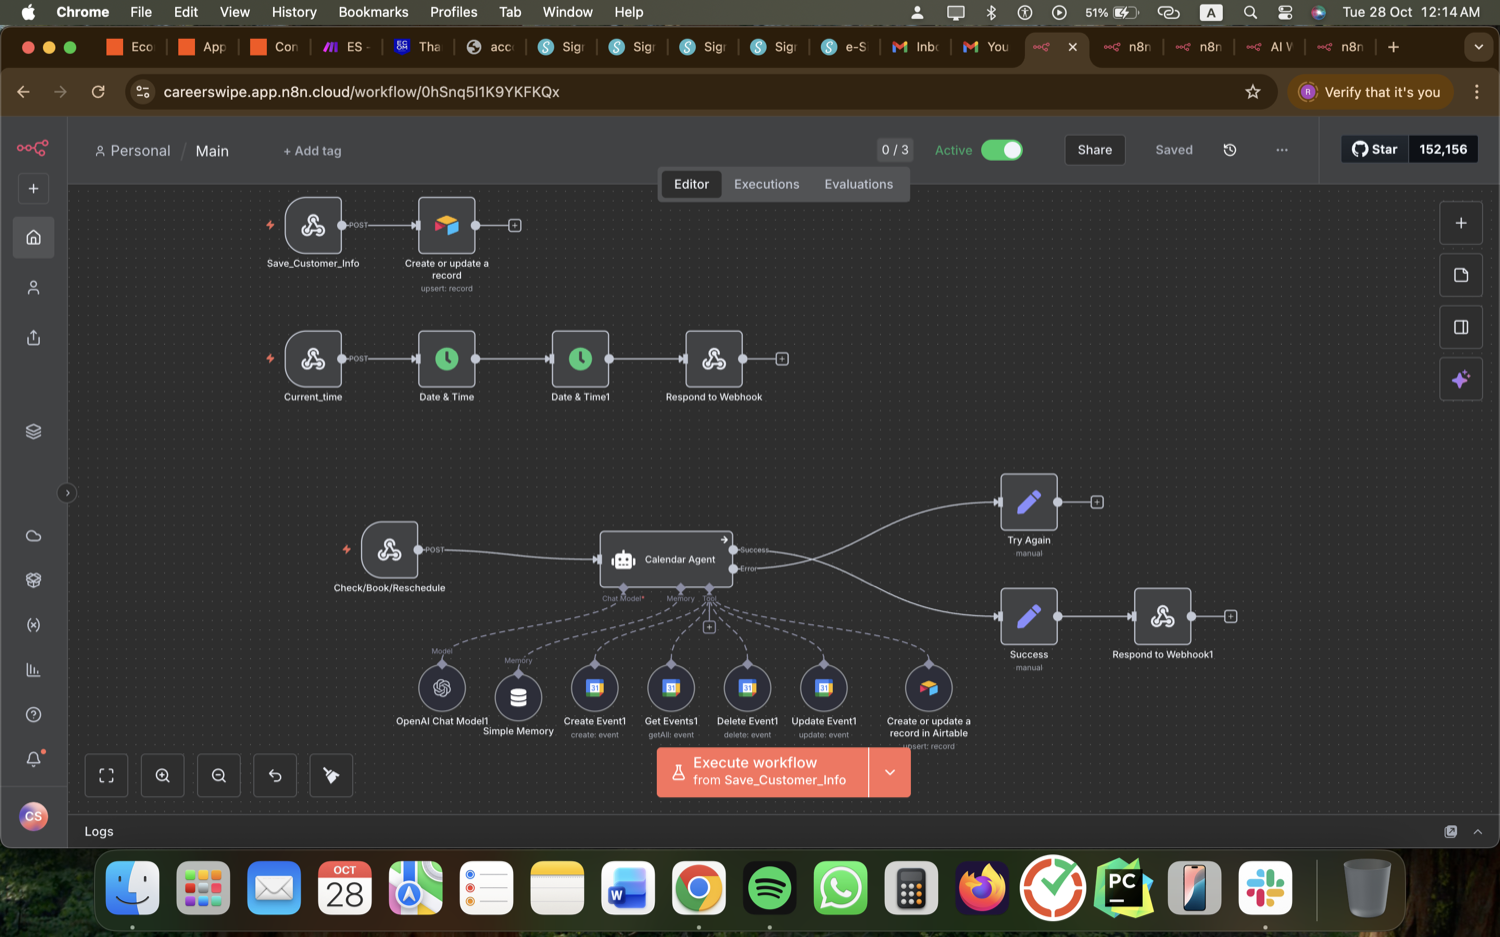Switch to the Executions tab

[767, 184]
